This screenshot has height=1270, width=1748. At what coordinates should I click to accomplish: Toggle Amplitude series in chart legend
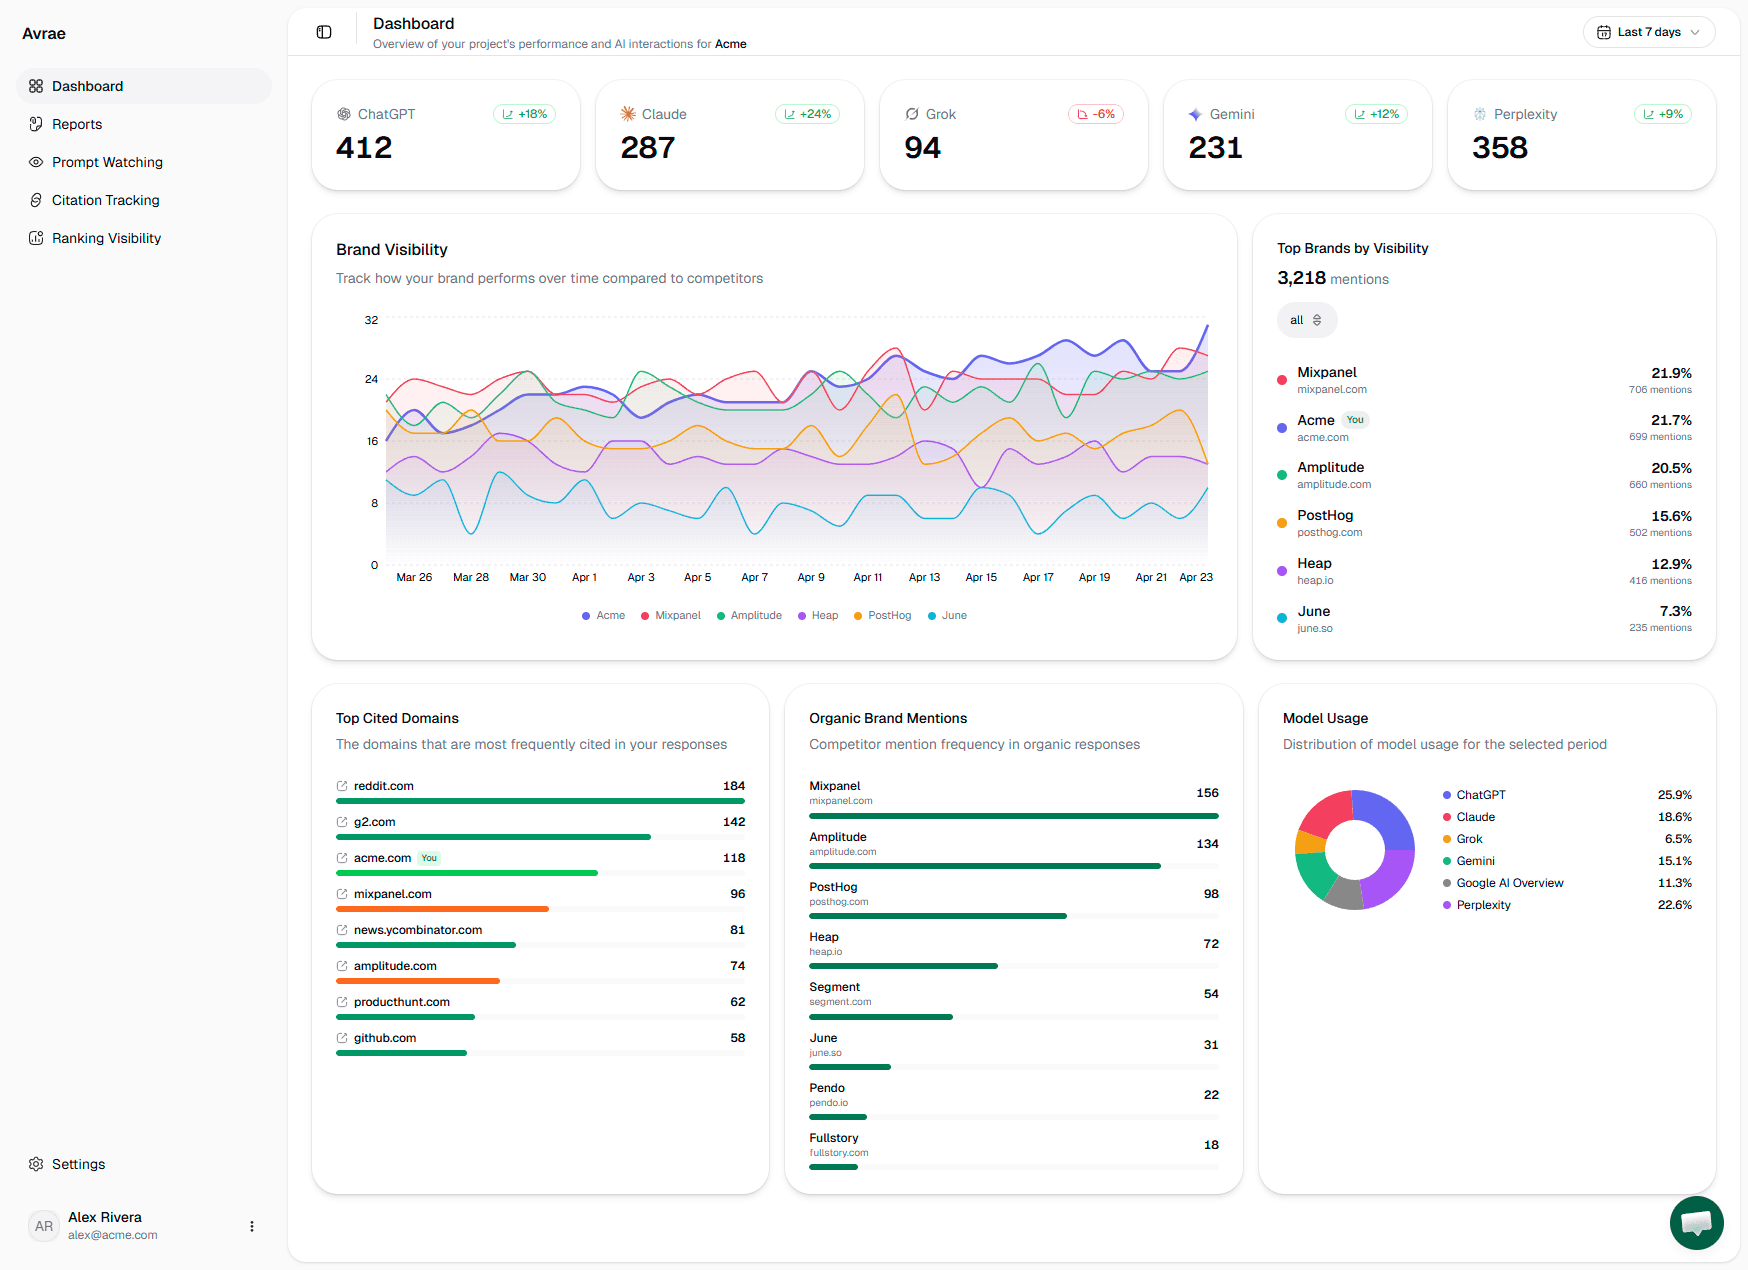point(749,615)
